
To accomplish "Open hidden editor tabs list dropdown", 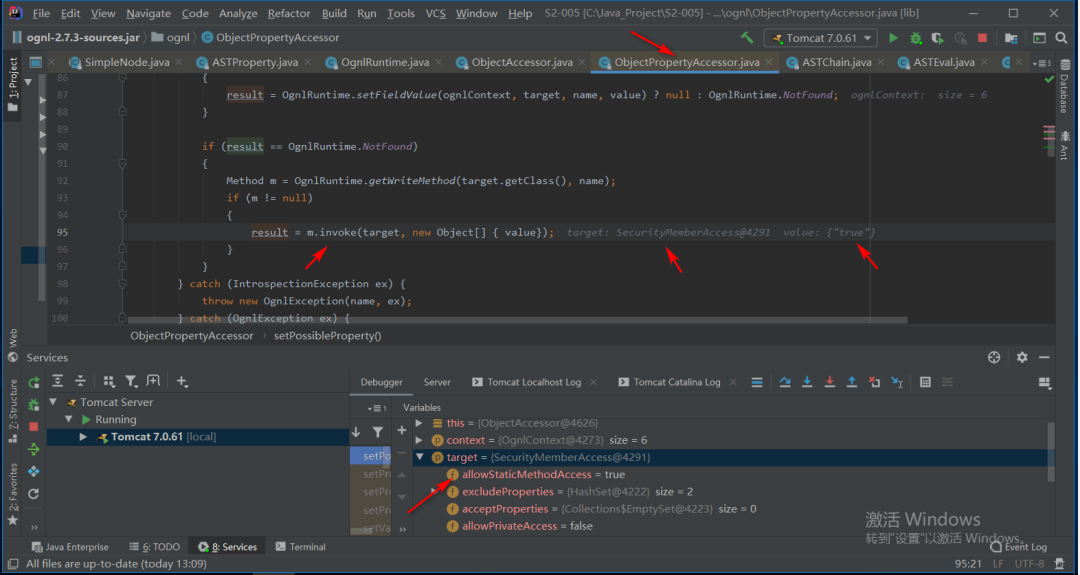I will [x=1041, y=63].
